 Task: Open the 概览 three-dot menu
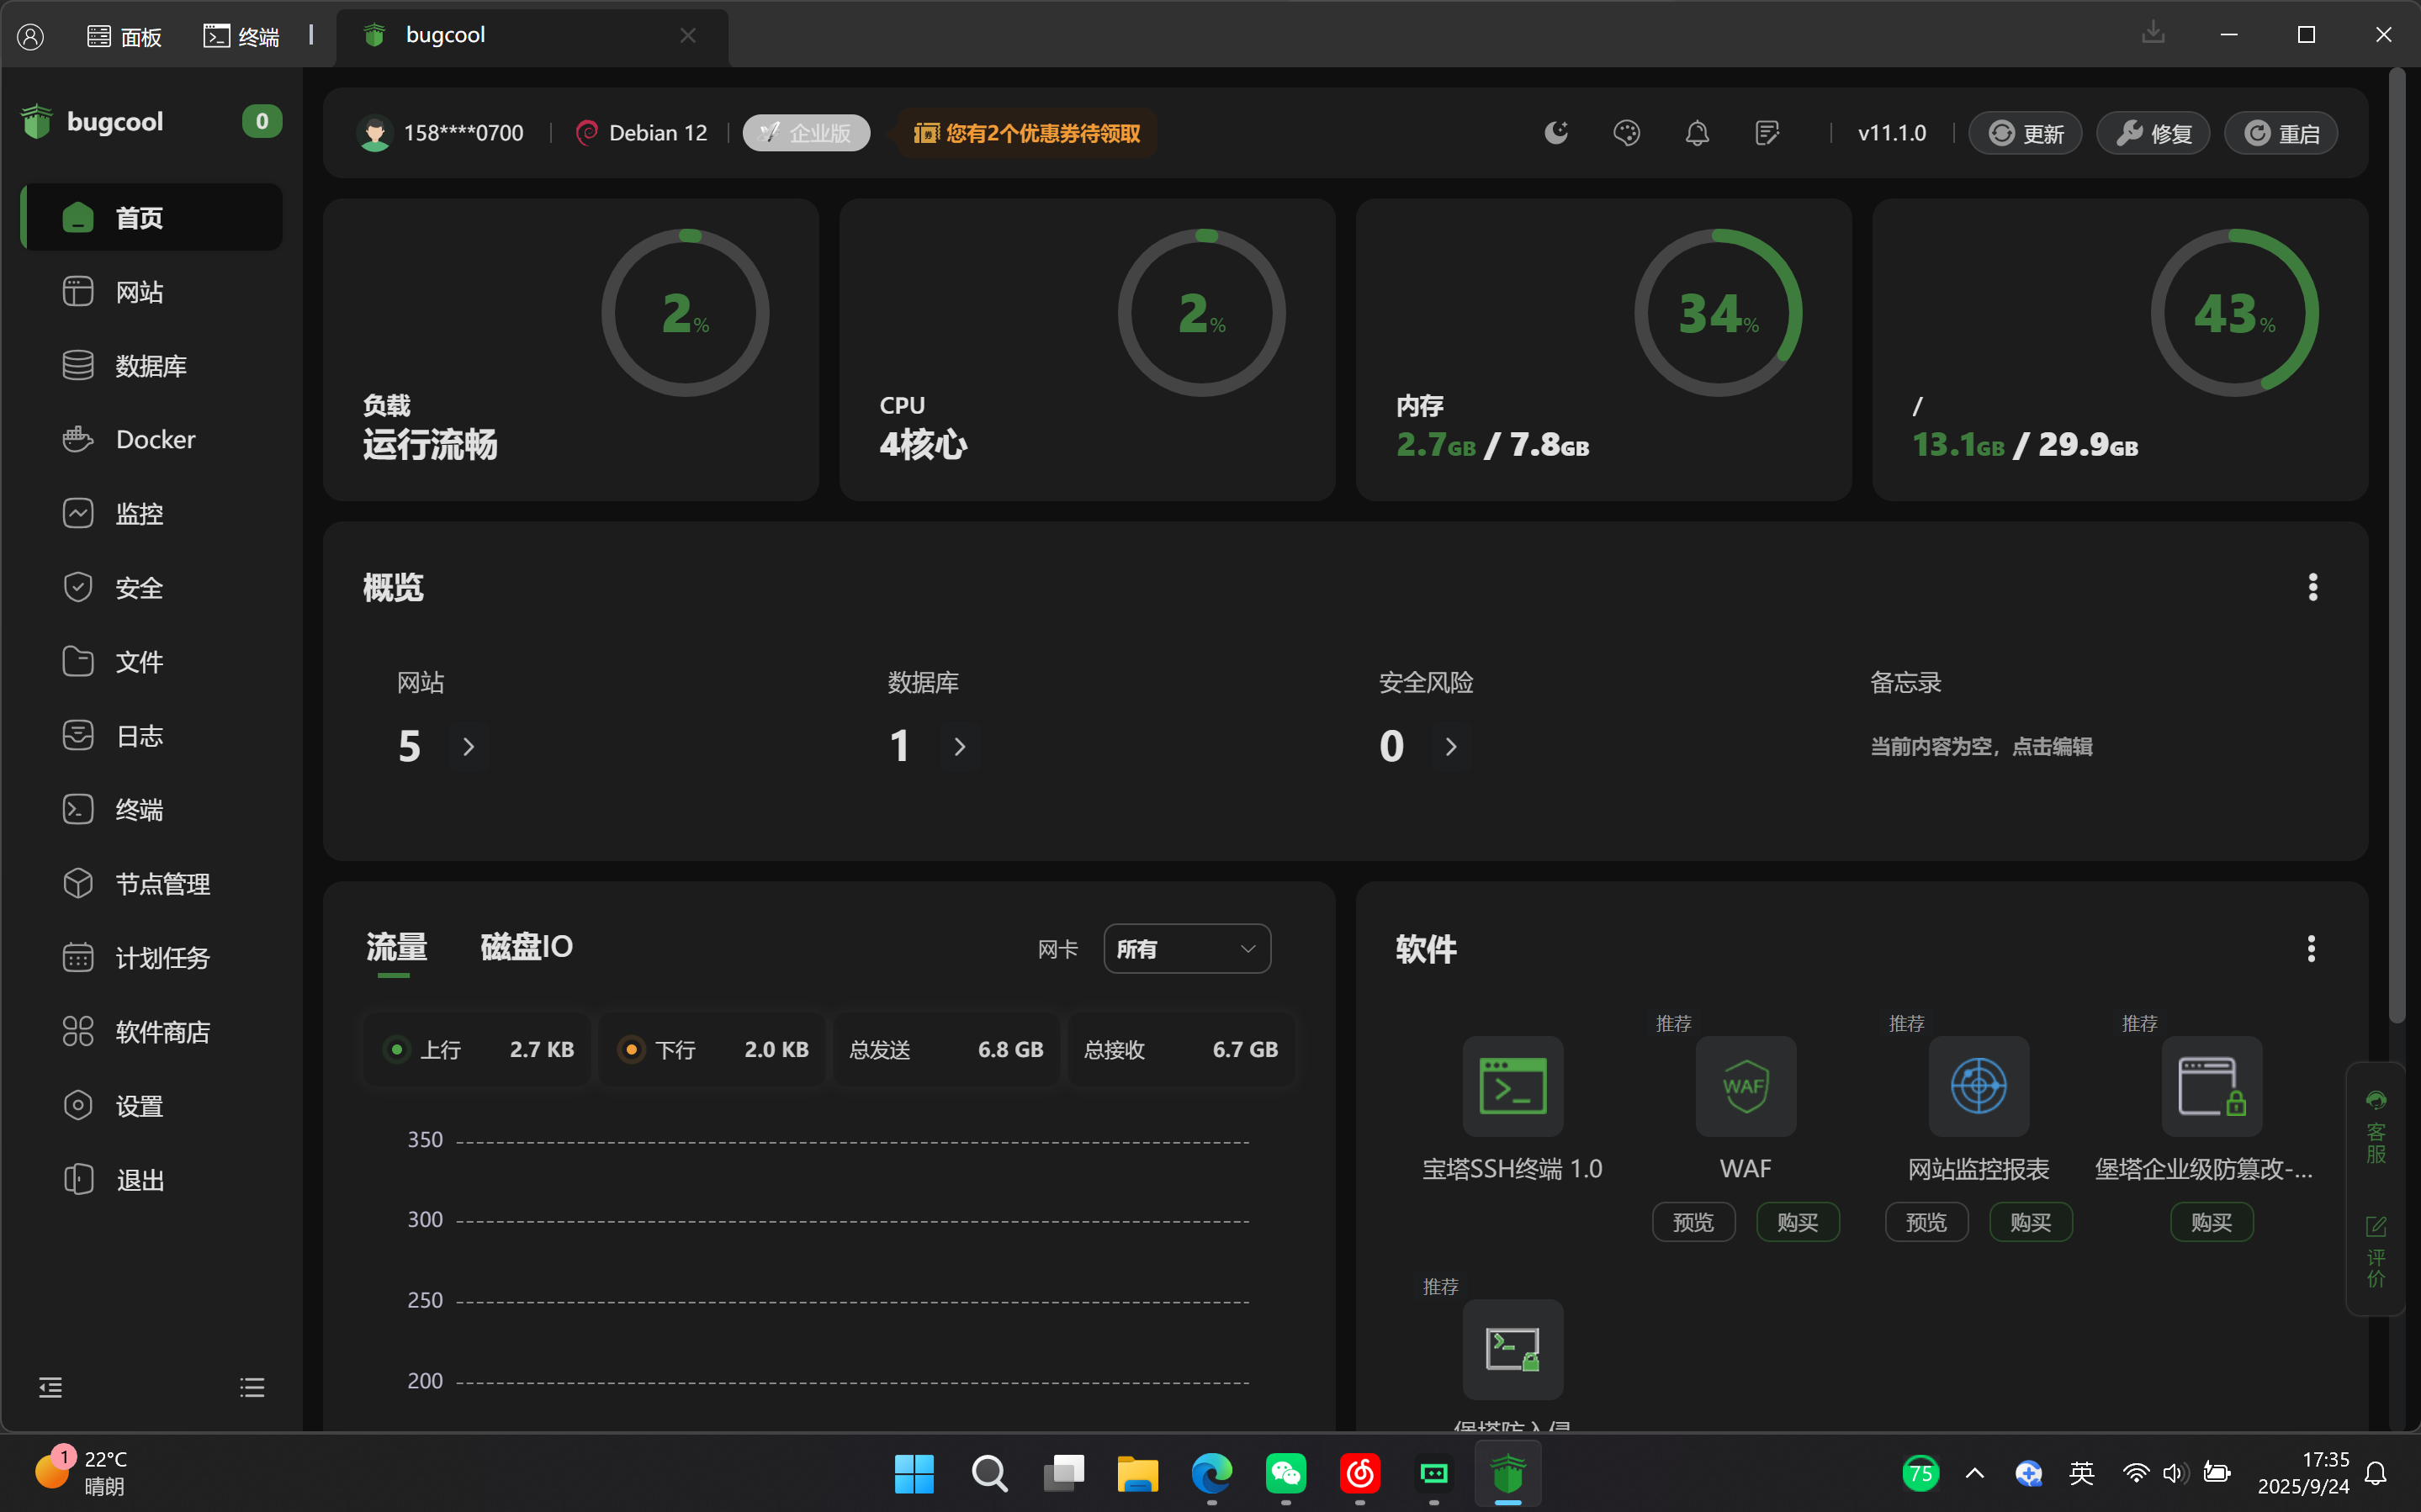[2312, 587]
